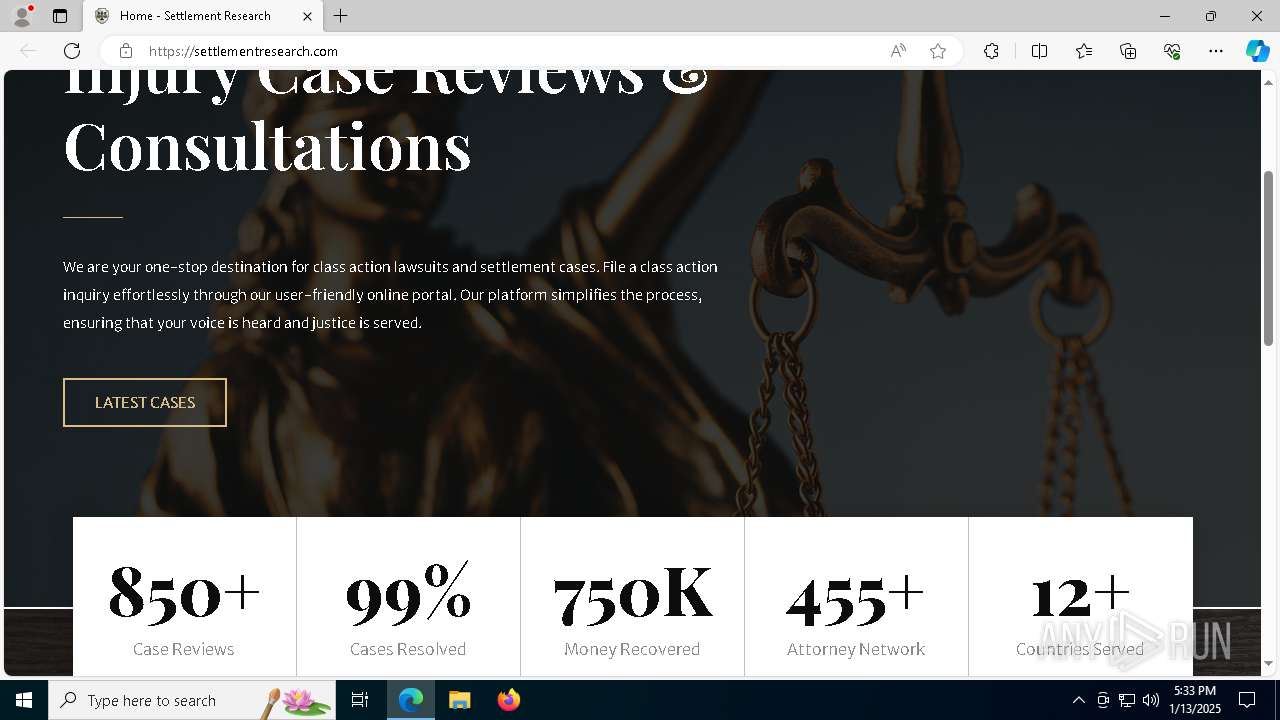Open Collections panel
This screenshot has height=720, width=1280.
click(1128, 51)
